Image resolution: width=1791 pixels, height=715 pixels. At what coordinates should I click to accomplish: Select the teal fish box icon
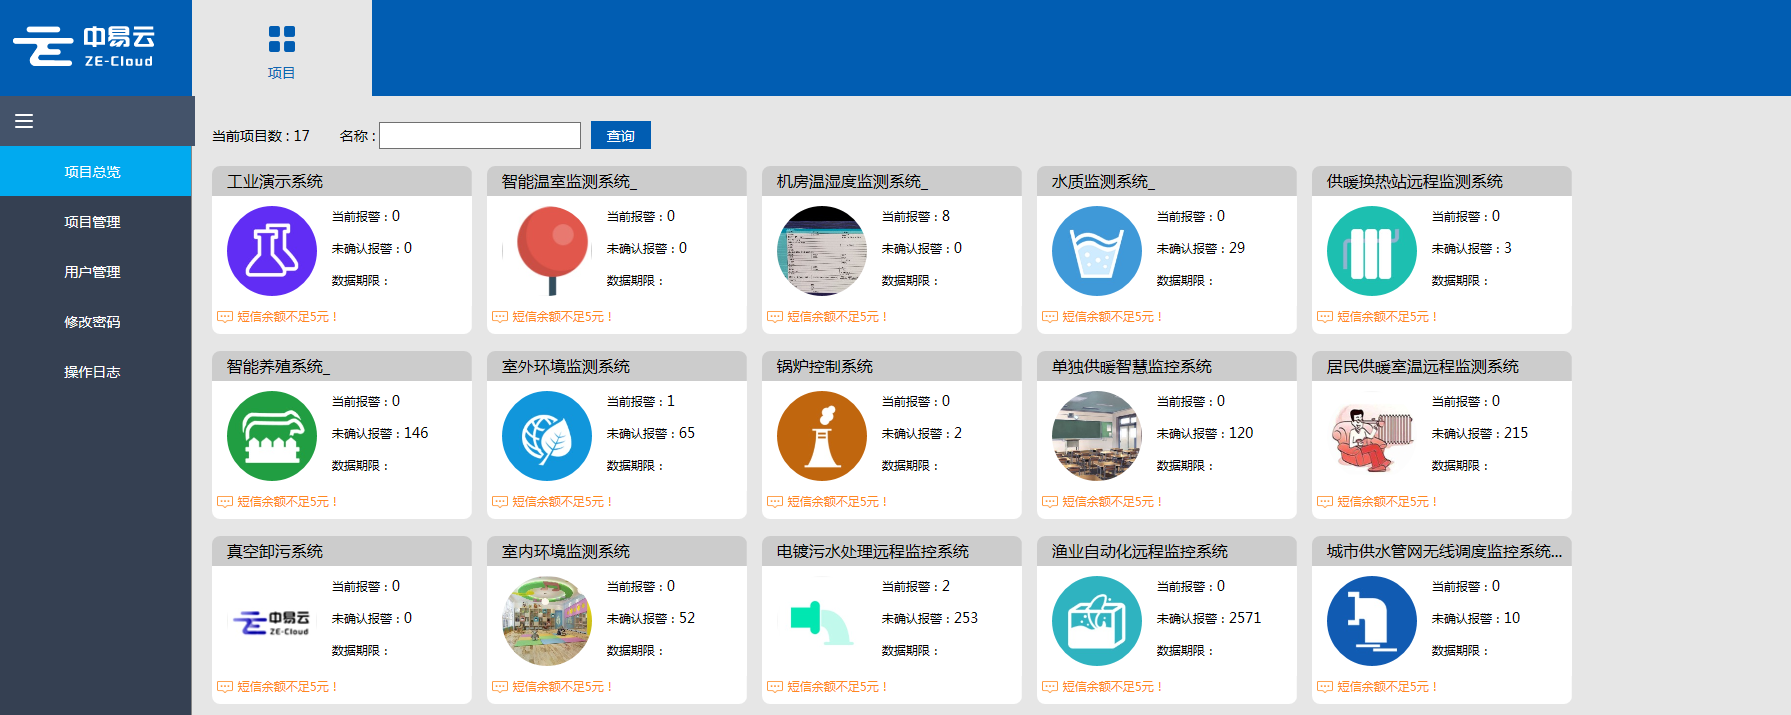[x=1096, y=621]
